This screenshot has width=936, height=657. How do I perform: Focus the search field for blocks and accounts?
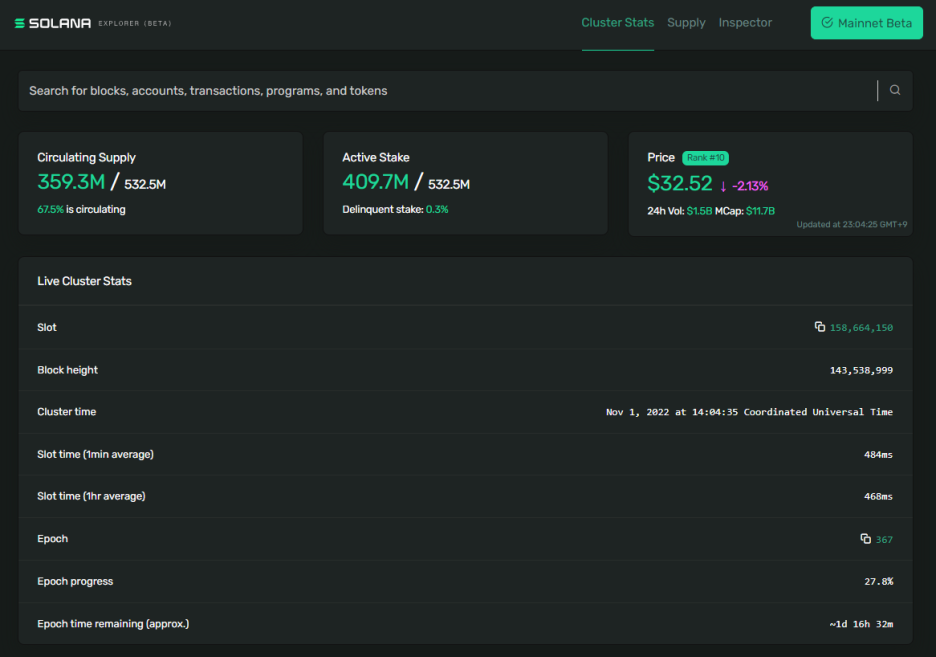coord(448,91)
